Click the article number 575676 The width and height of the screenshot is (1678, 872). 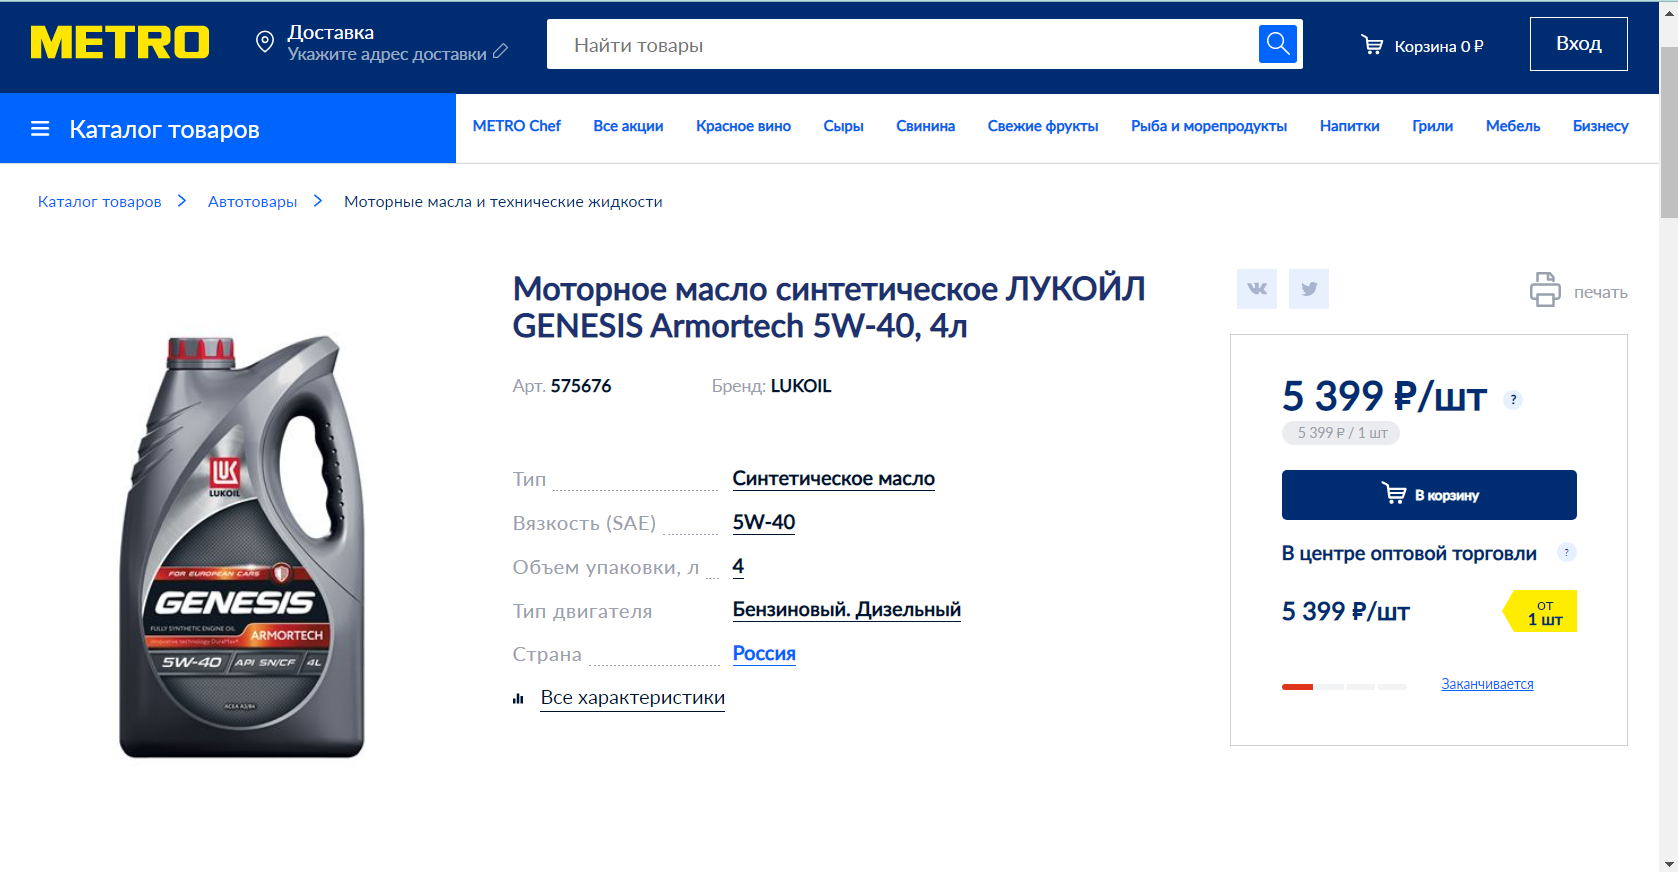[x=581, y=386]
